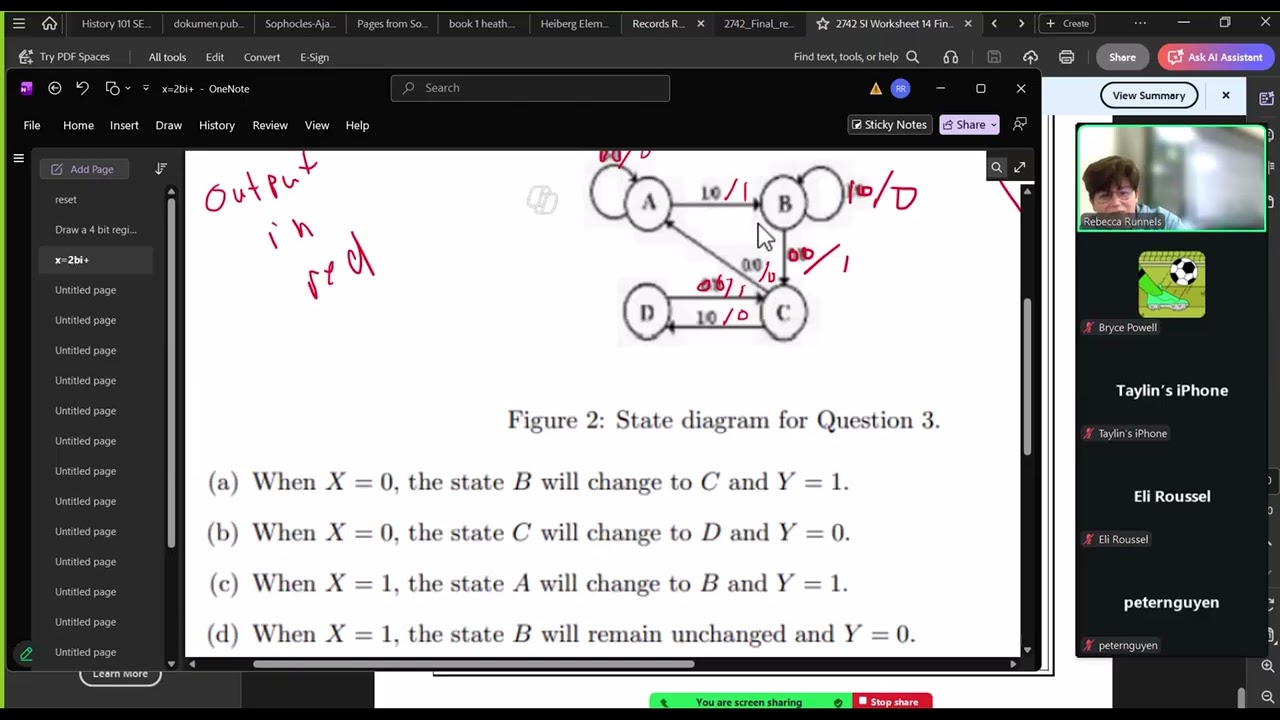Click Ask AI Assistant button
Screen dimensions: 1280x720
tap(1215, 57)
